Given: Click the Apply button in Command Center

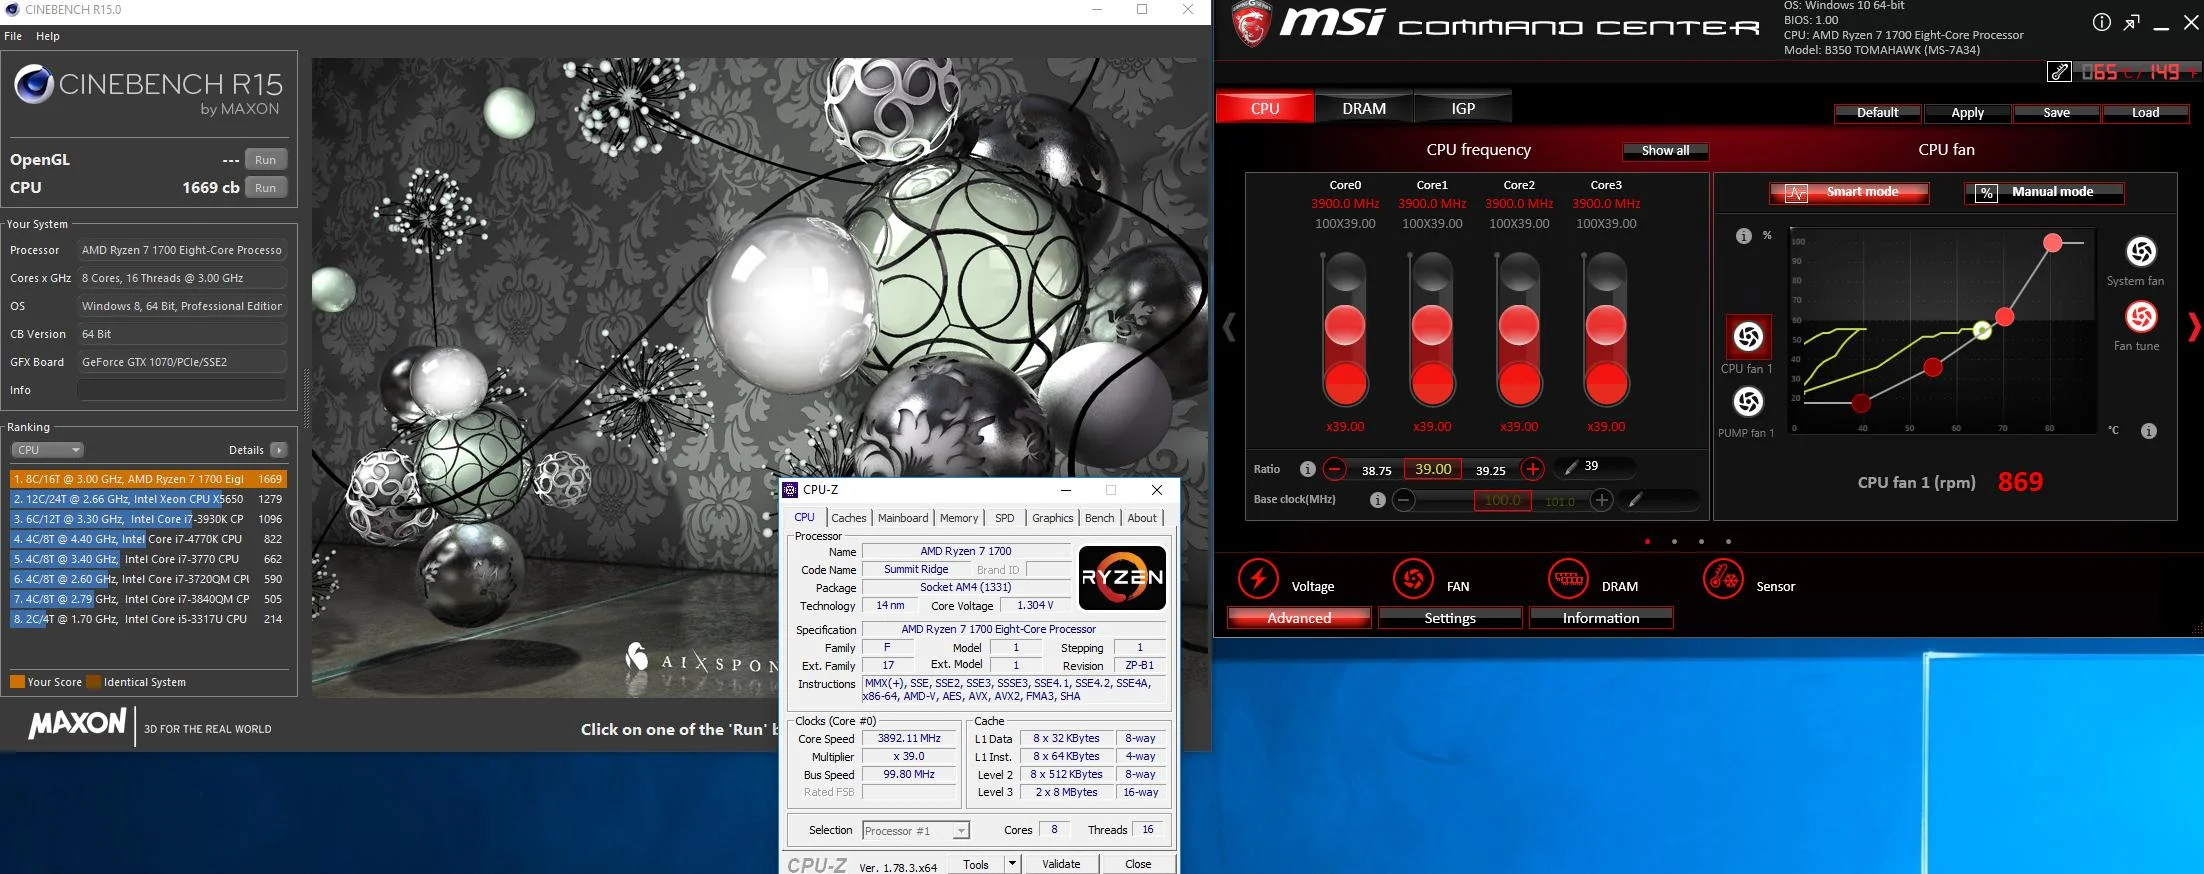Looking at the screenshot, I should pos(1967,113).
